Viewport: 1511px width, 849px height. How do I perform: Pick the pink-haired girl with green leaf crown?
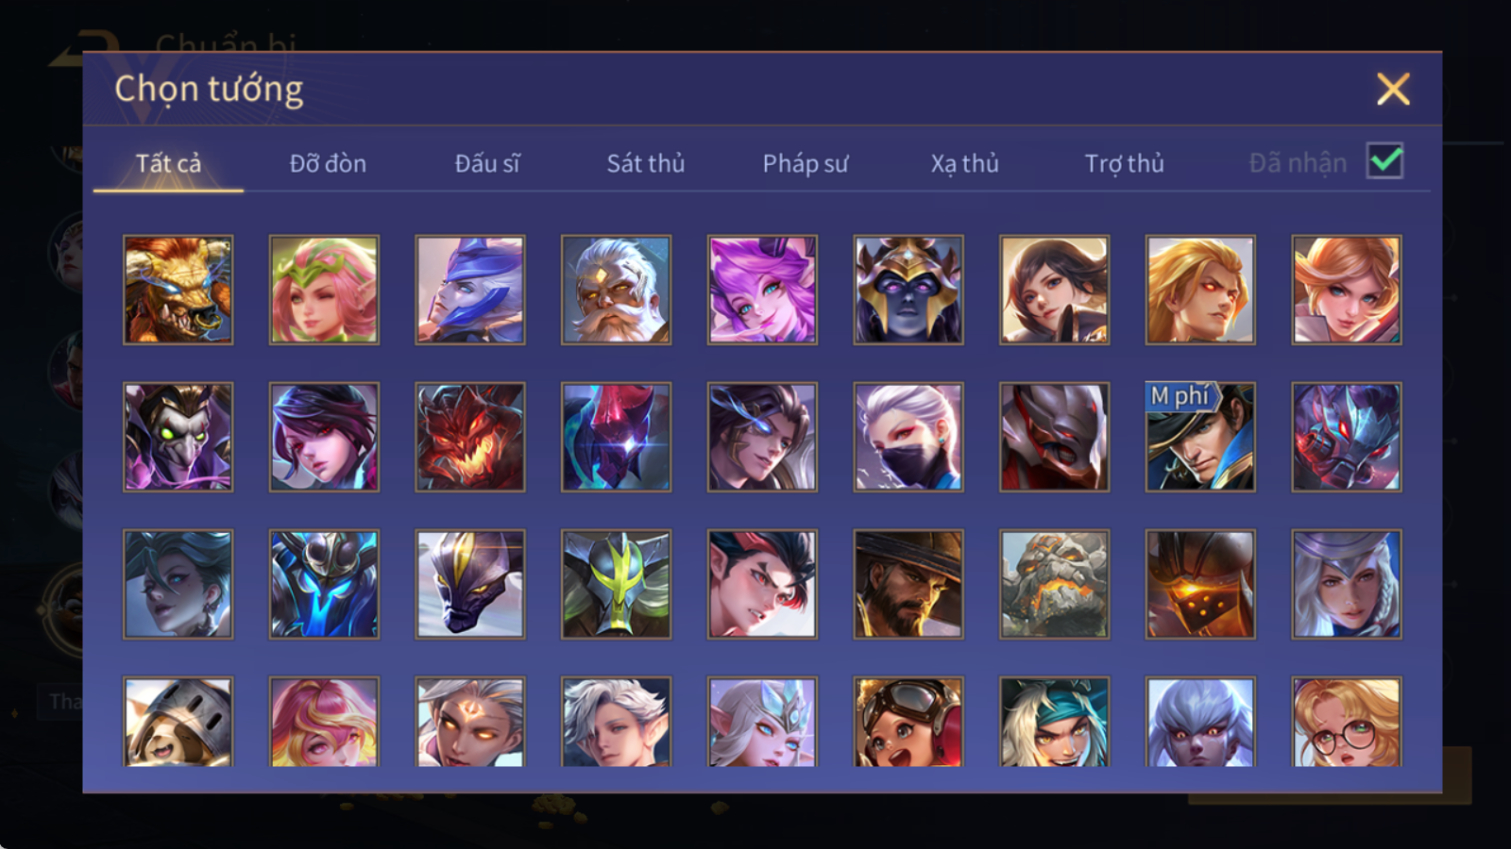click(324, 290)
